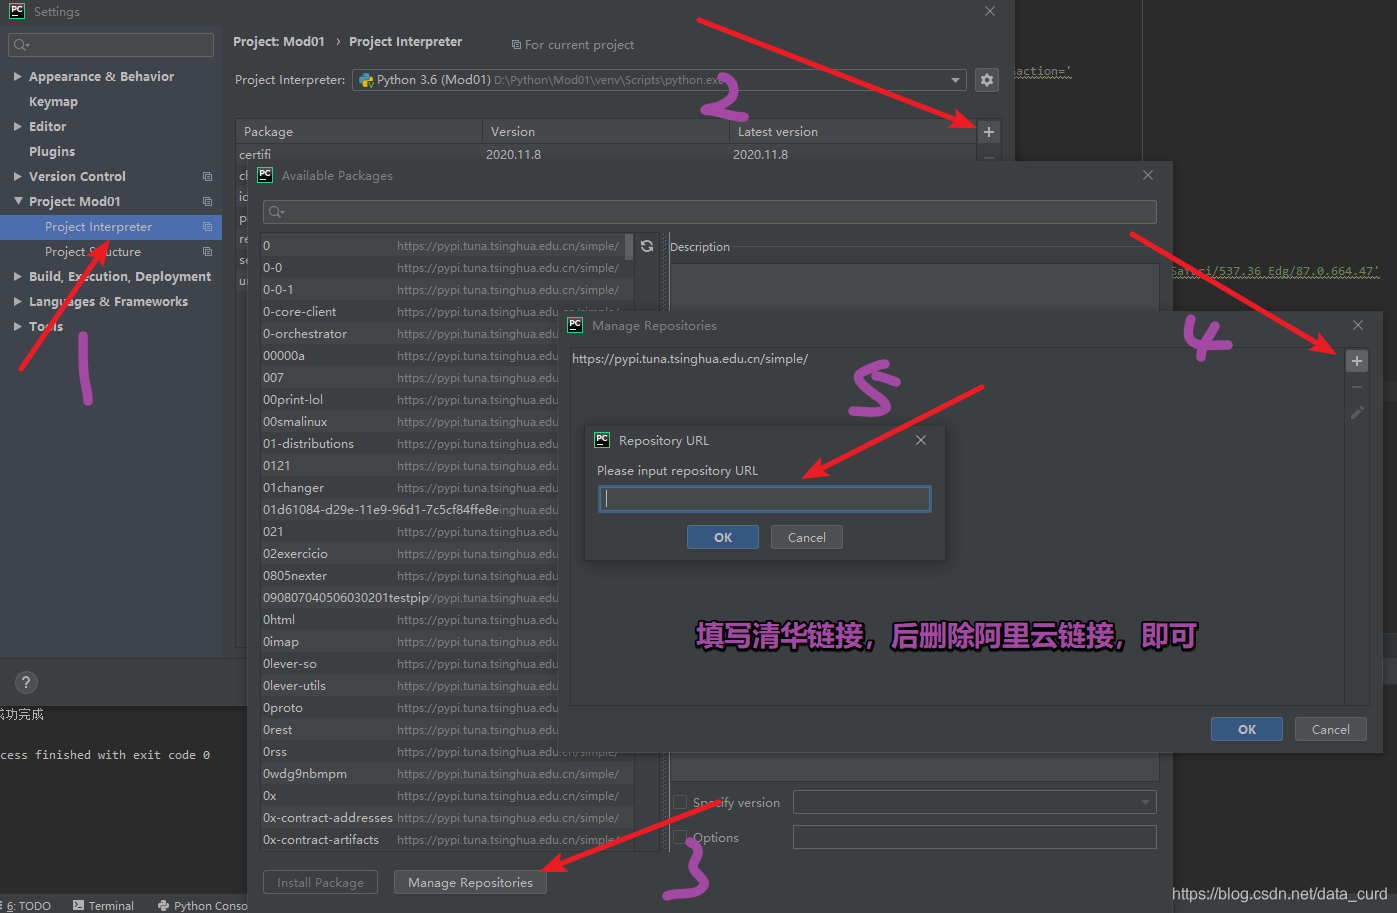Viewport: 1397px width, 913px height.
Task: Click the Settings search field
Action: pos(111,45)
